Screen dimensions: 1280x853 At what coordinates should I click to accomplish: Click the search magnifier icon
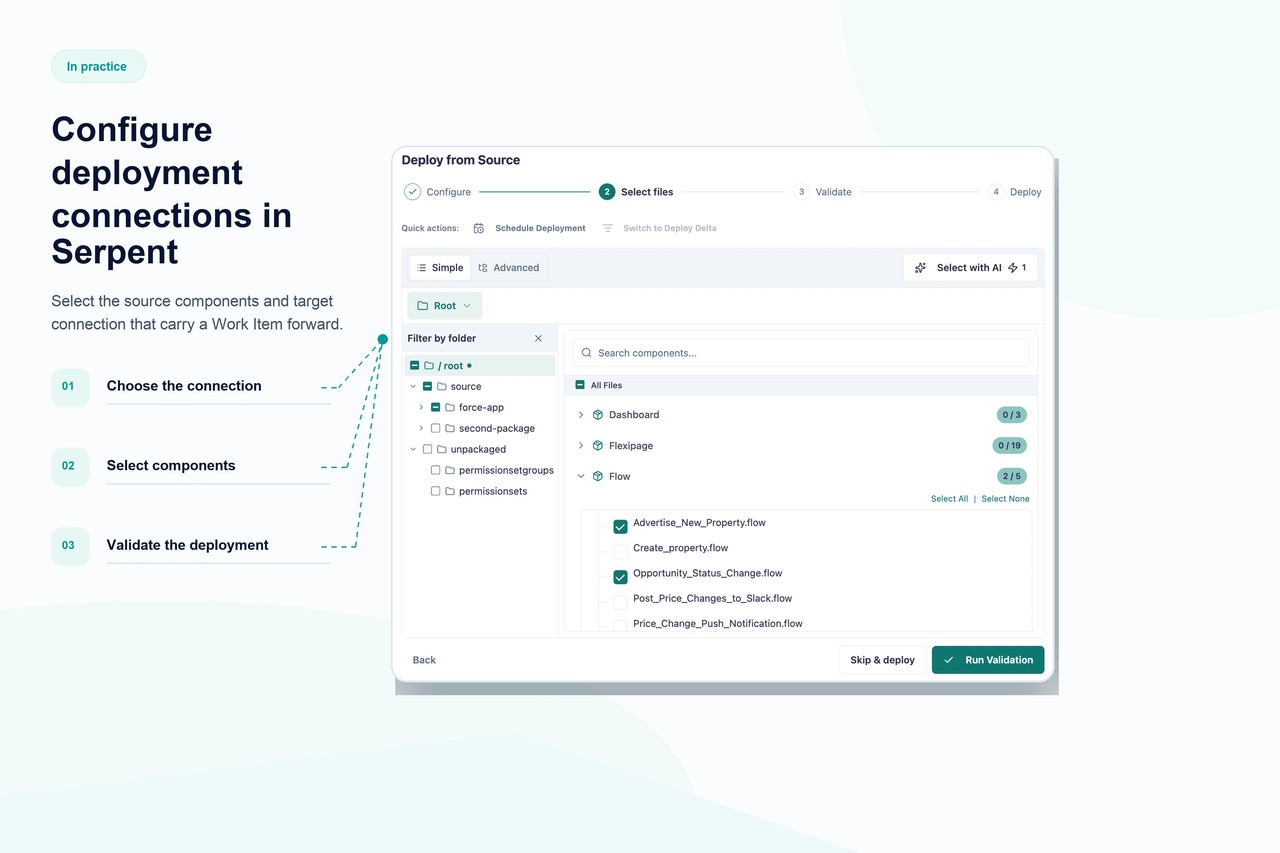(586, 353)
